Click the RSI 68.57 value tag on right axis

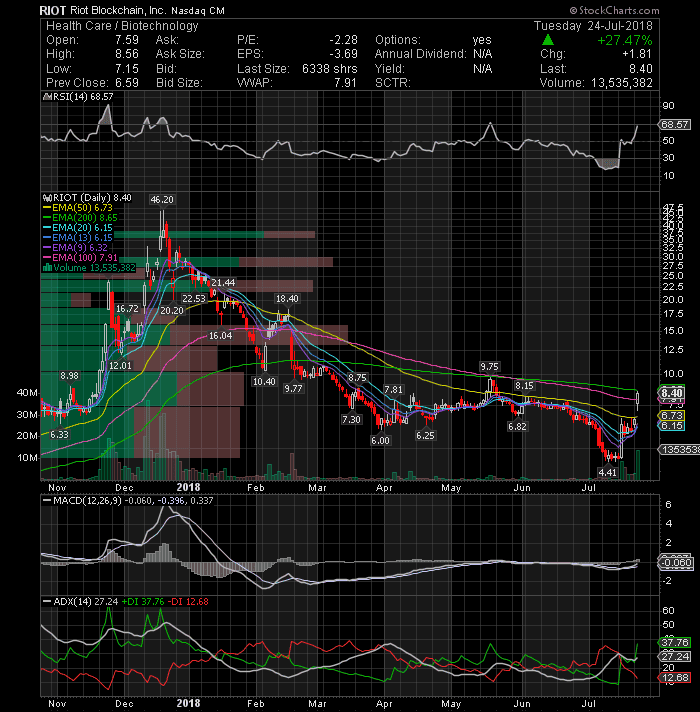[x=675, y=124]
